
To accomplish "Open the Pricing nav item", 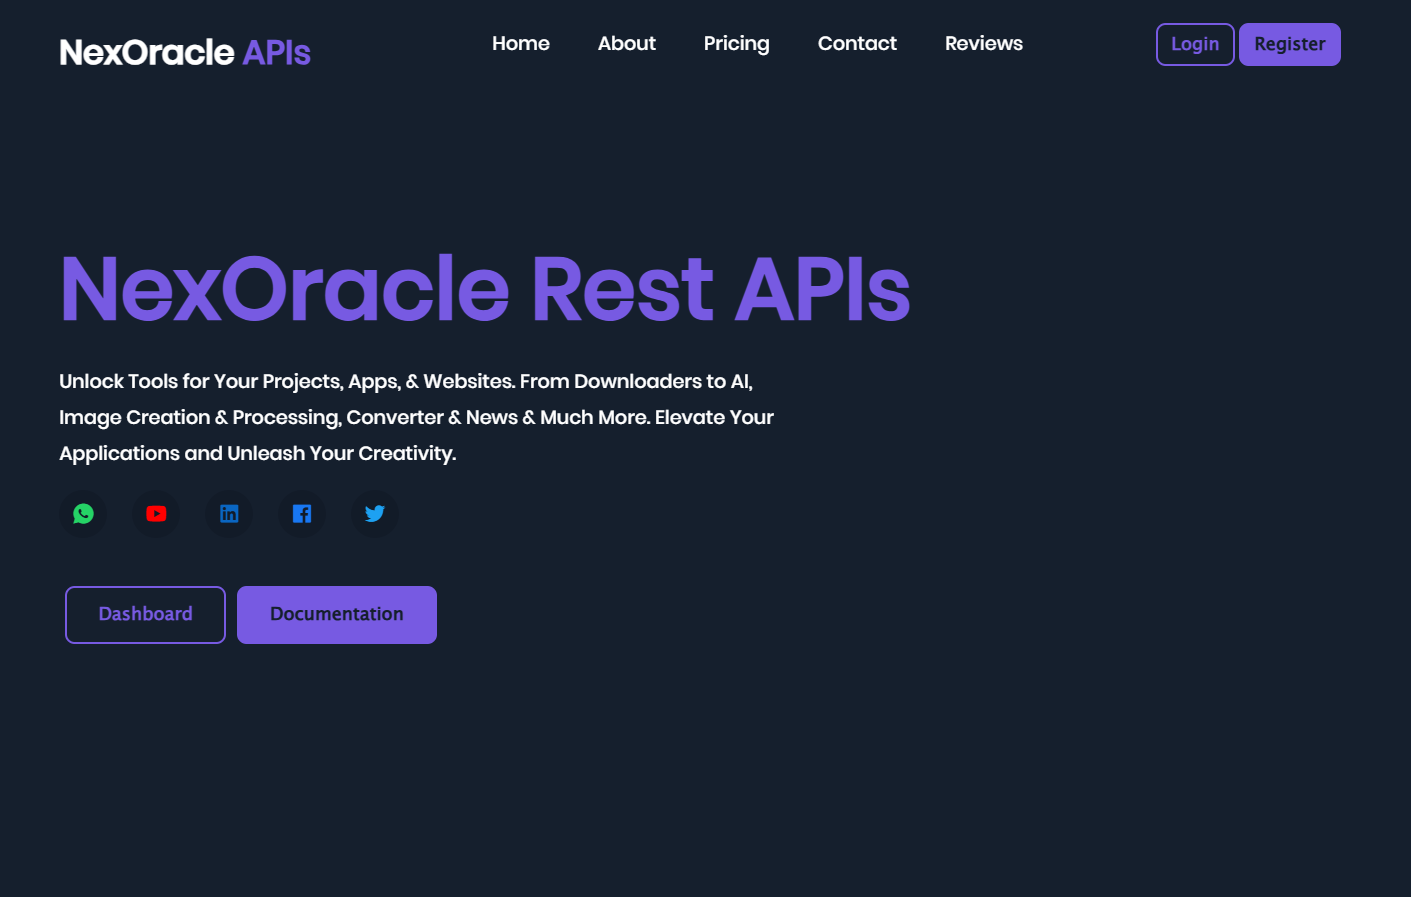I will (737, 44).
